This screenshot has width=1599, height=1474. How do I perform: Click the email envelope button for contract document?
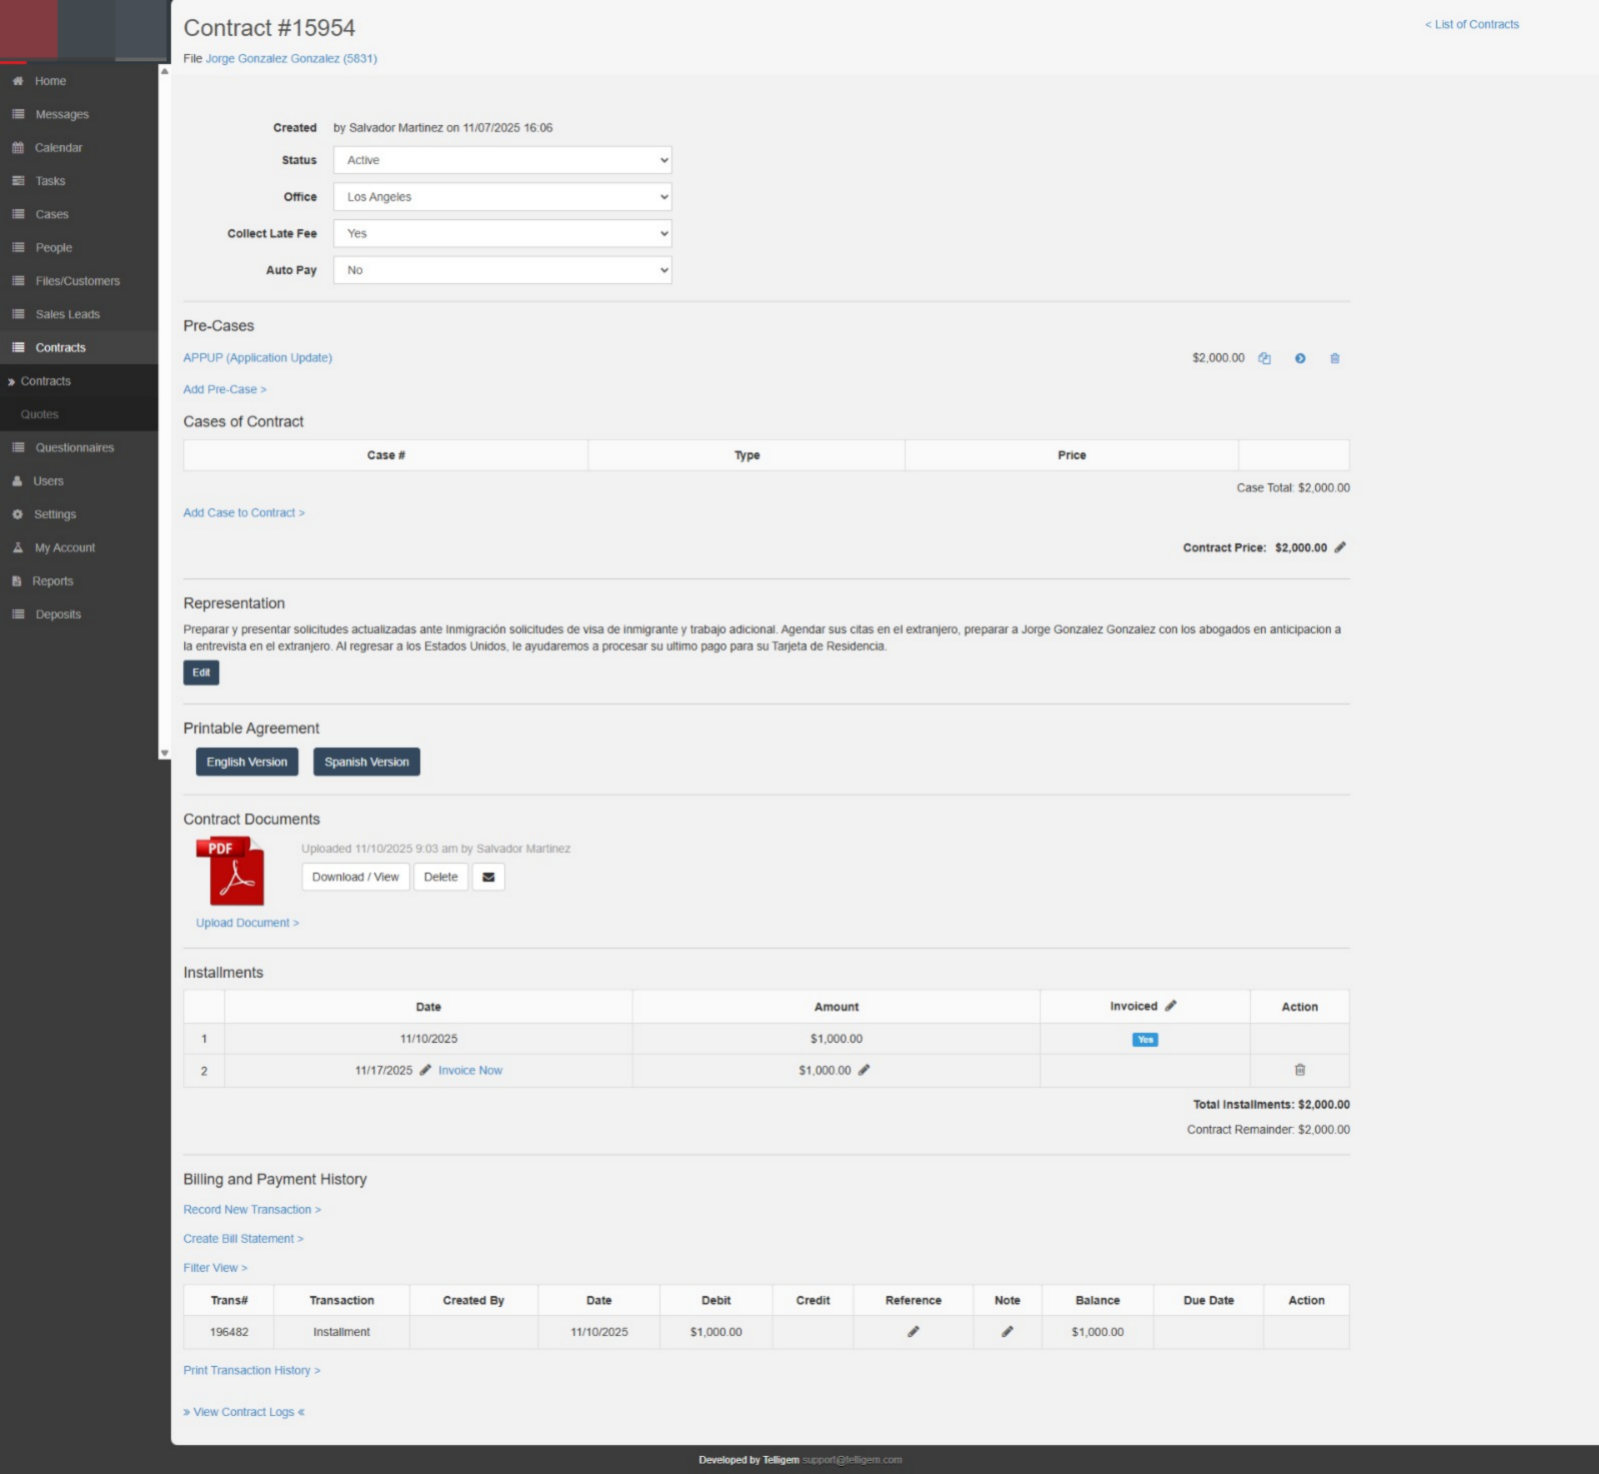(x=488, y=877)
